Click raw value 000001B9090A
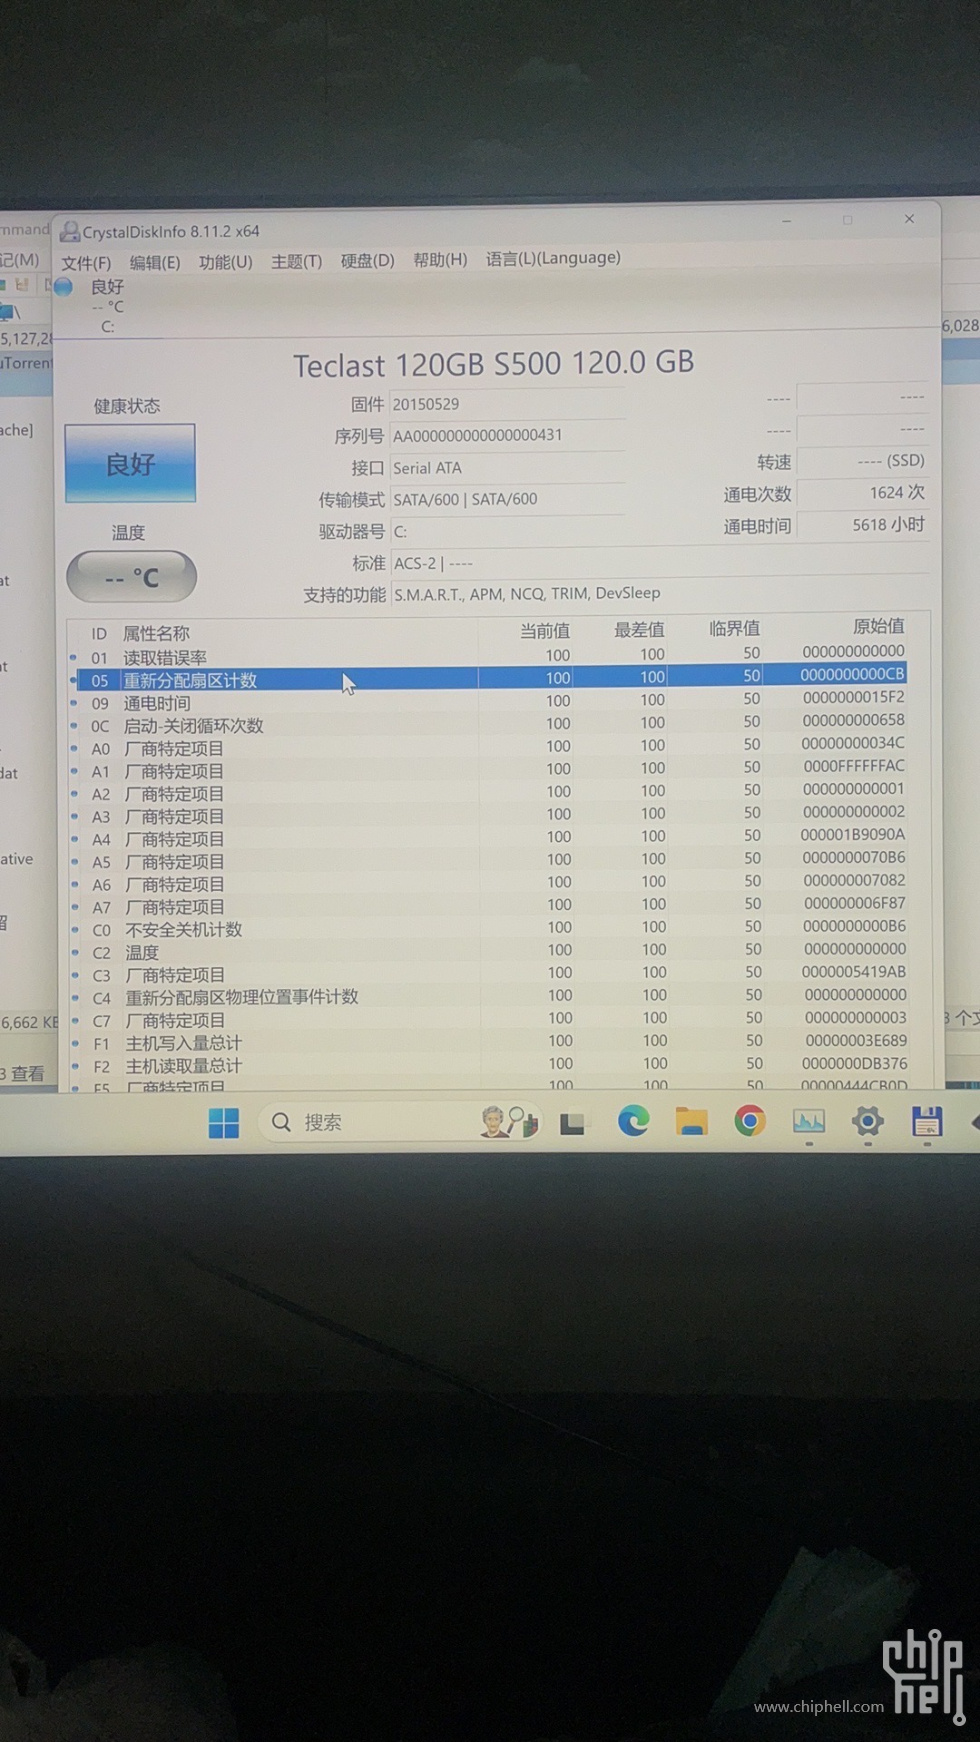The width and height of the screenshot is (980, 1742). [852, 834]
